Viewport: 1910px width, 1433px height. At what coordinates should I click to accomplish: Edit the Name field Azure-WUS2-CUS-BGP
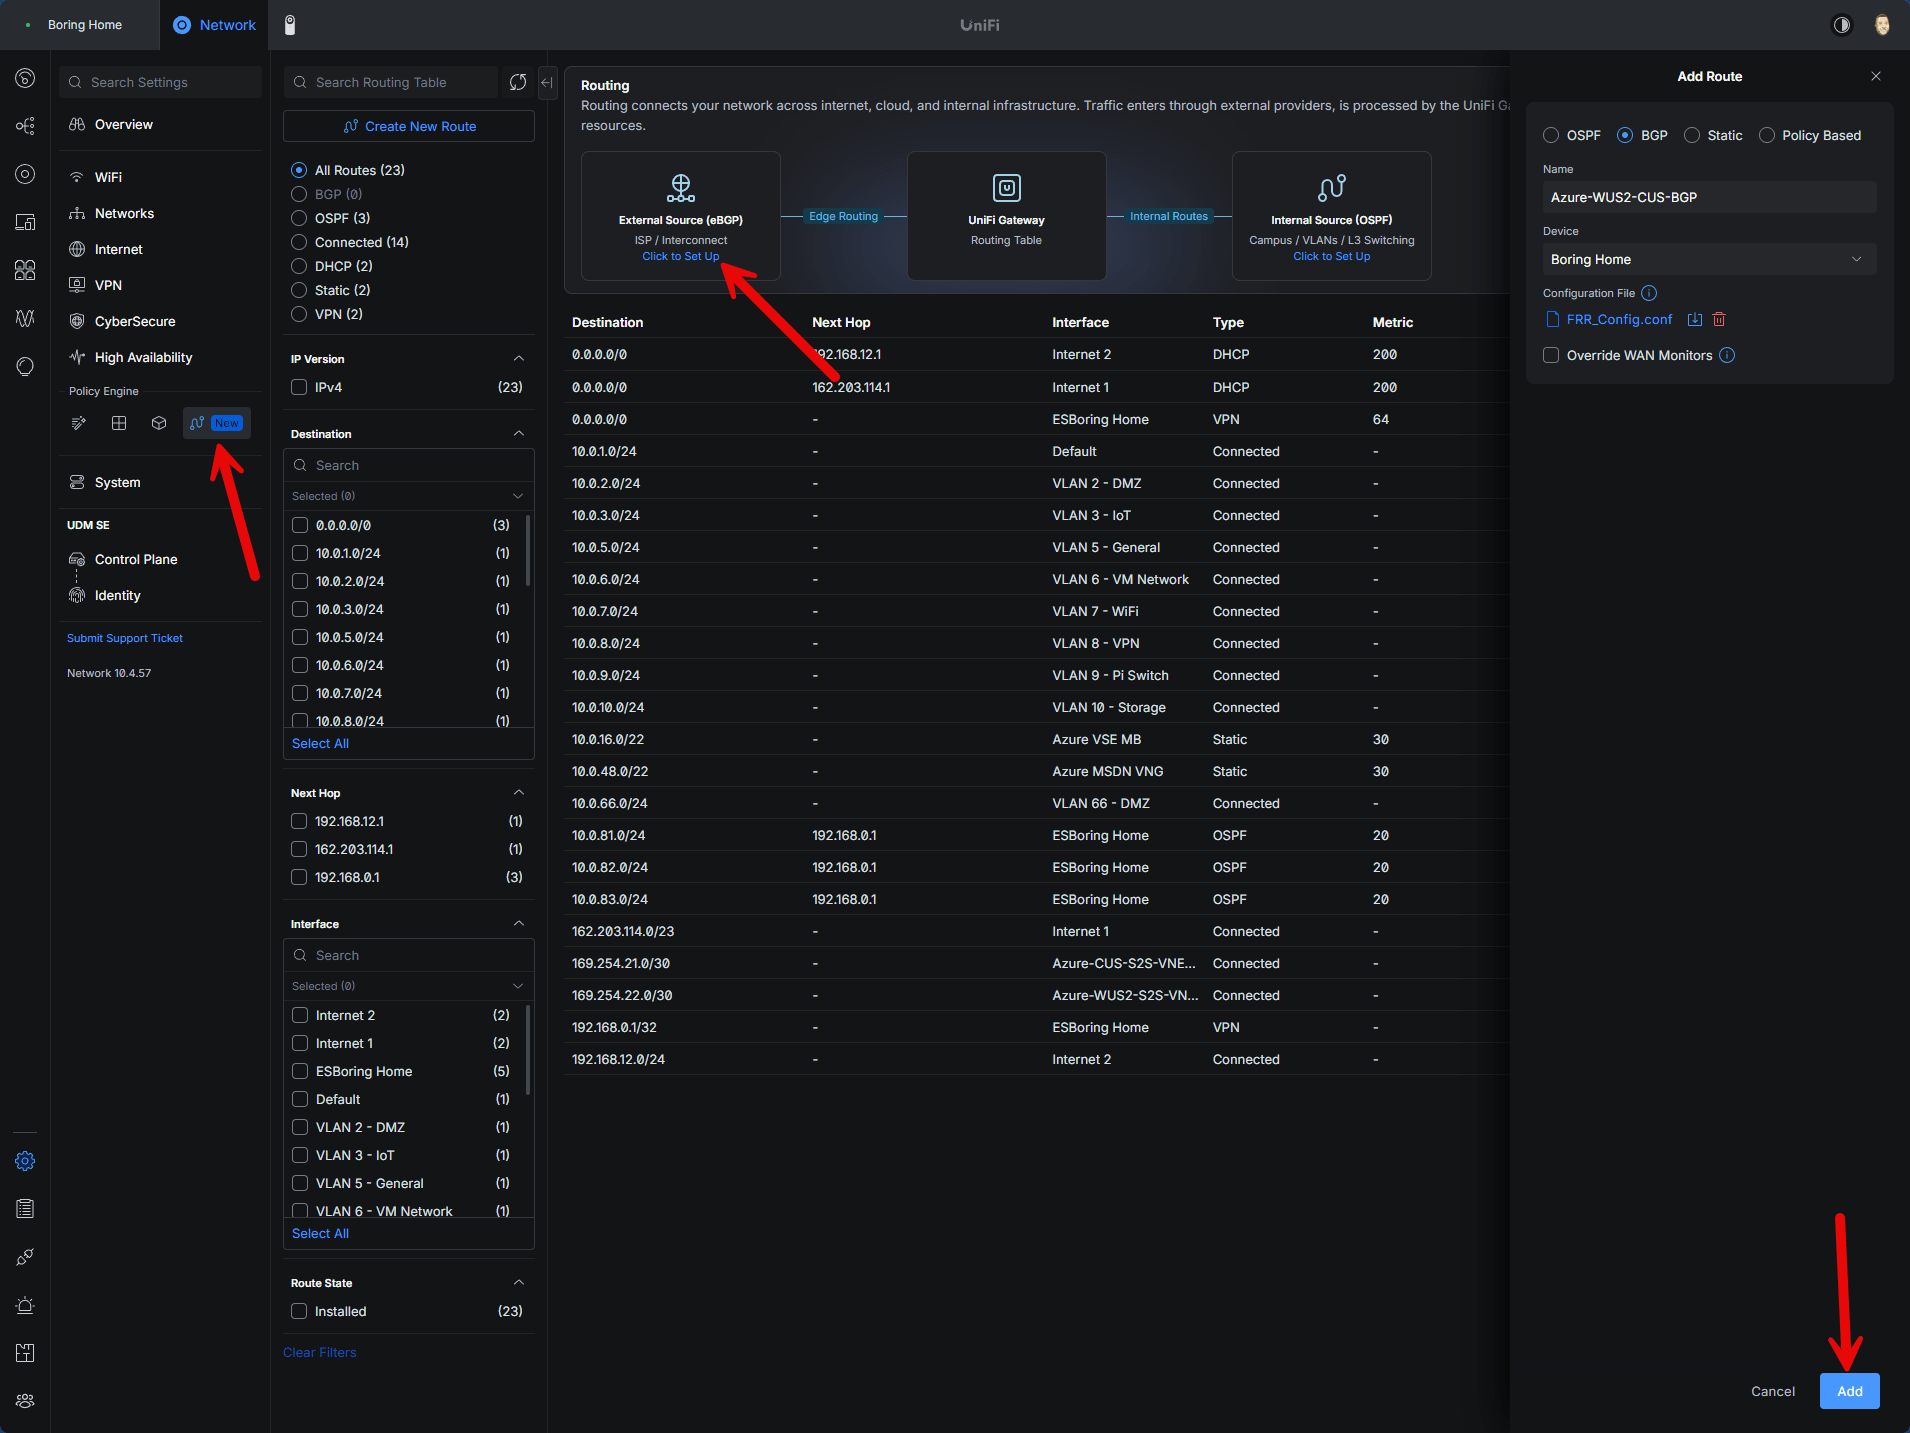[x=1709, y=197]
